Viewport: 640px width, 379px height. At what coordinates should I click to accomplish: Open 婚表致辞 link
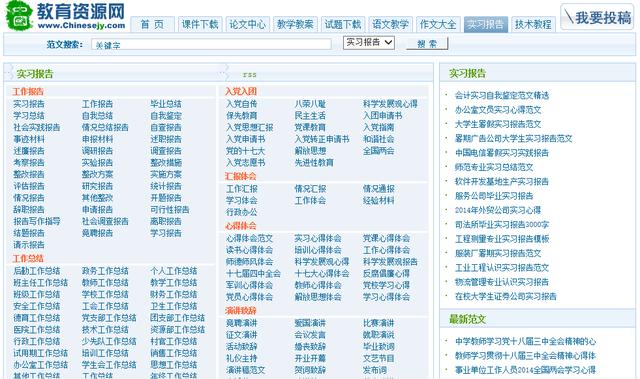click(x=310, y=347)
